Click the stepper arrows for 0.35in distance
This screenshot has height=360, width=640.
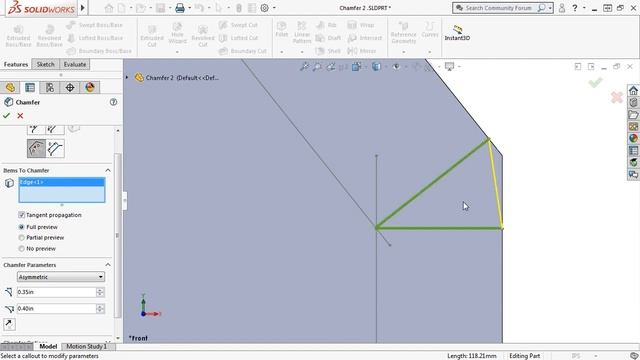point(100,292)
